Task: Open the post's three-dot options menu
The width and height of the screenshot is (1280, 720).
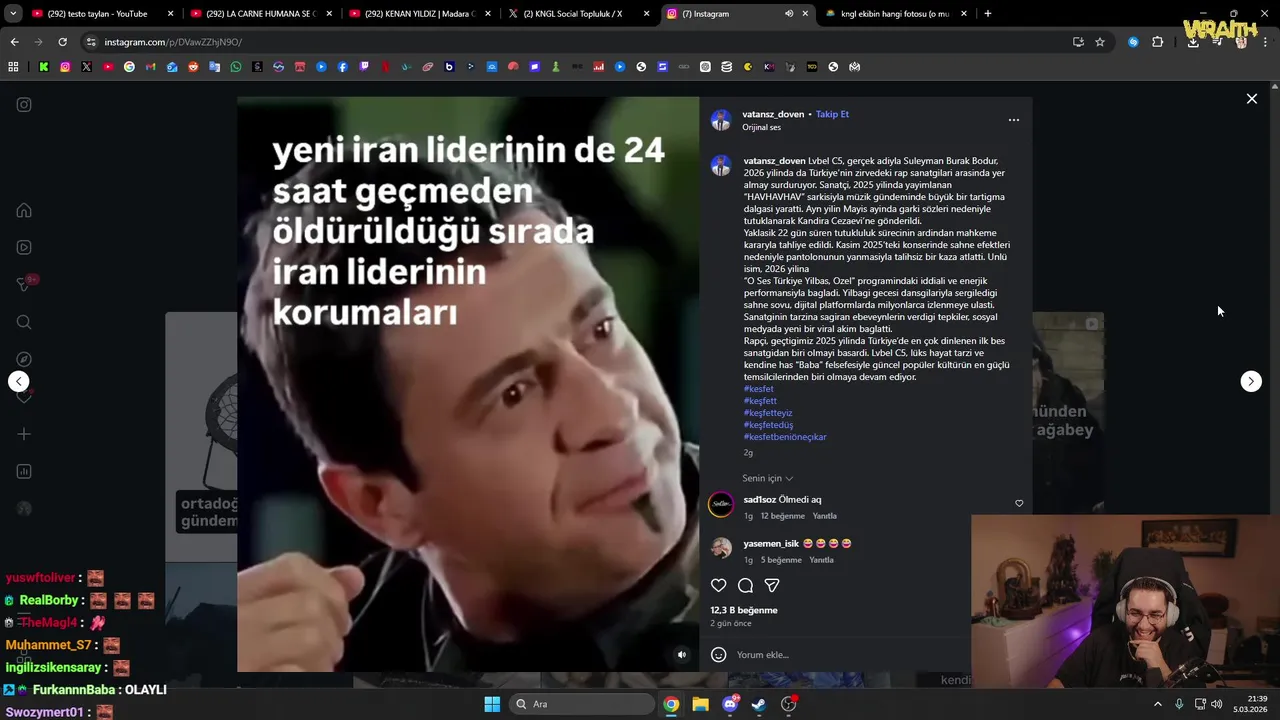Action: click(x=1014, y=120)
